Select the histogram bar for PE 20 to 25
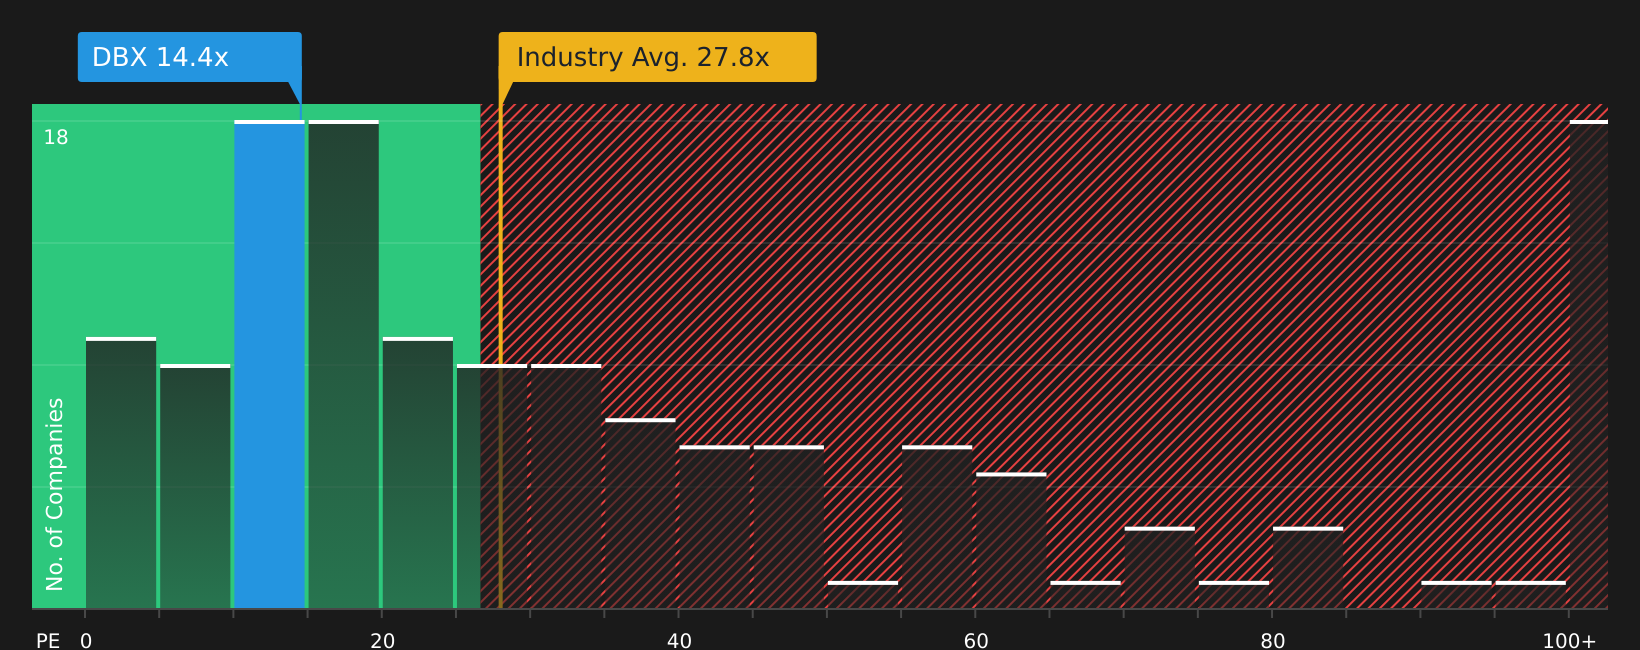The image size is (1640, 650). pos(418,473)
